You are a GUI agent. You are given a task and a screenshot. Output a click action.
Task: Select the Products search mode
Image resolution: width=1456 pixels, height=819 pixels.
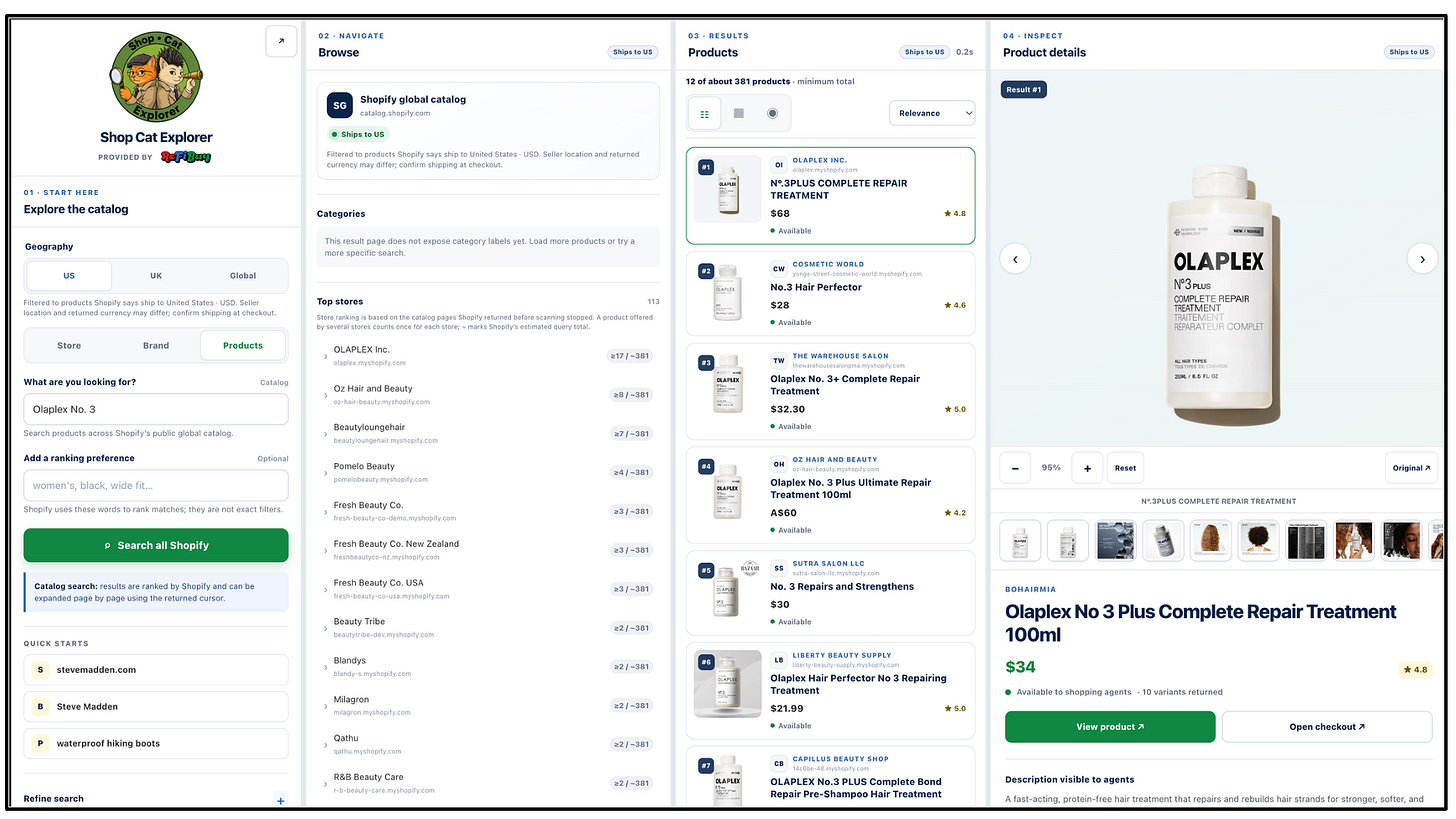click(243, 346)
